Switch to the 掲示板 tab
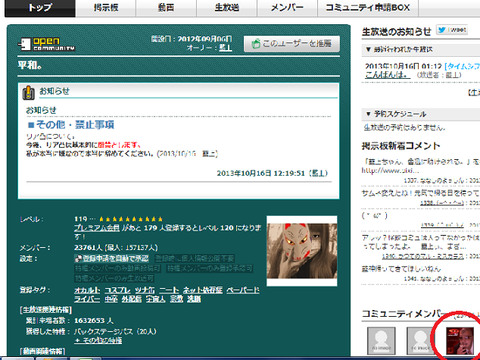This screenshot has width=480, height=360. [x=106, y=8]
